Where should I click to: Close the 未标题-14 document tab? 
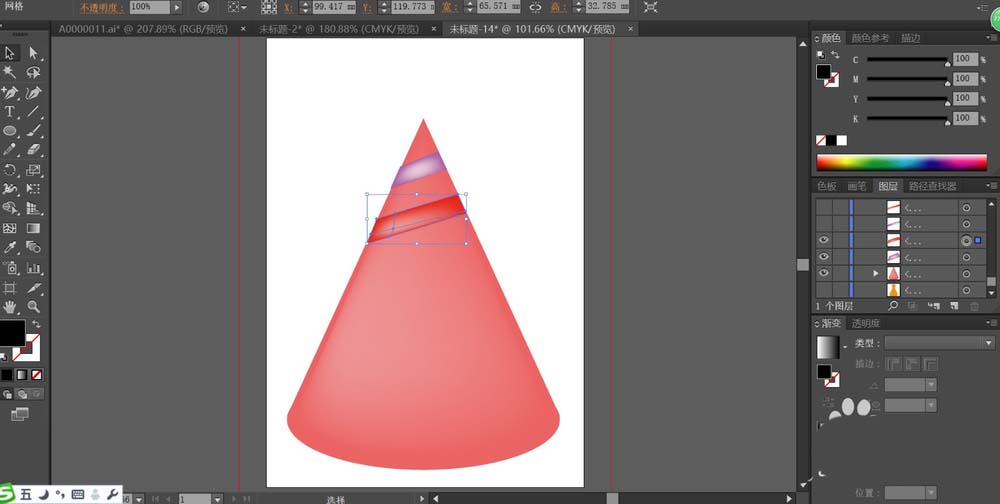pos(630,29)
